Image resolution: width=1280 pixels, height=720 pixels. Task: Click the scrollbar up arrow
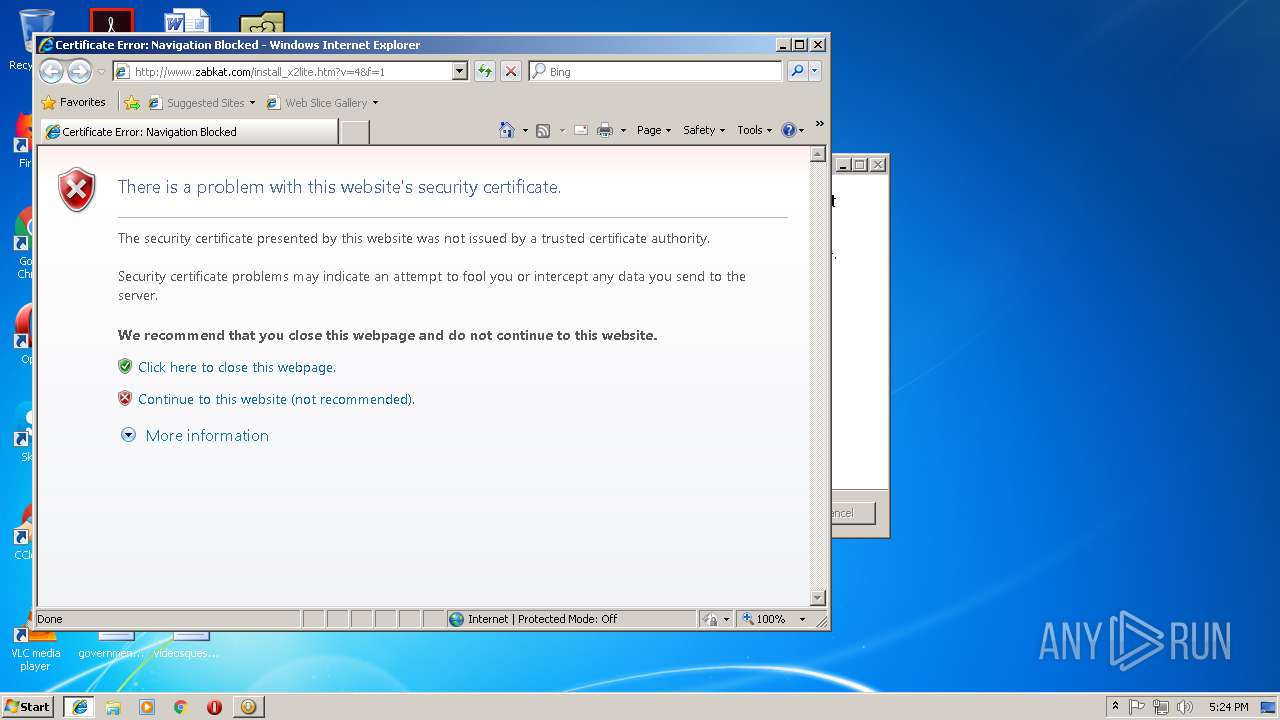click(817, 155)
